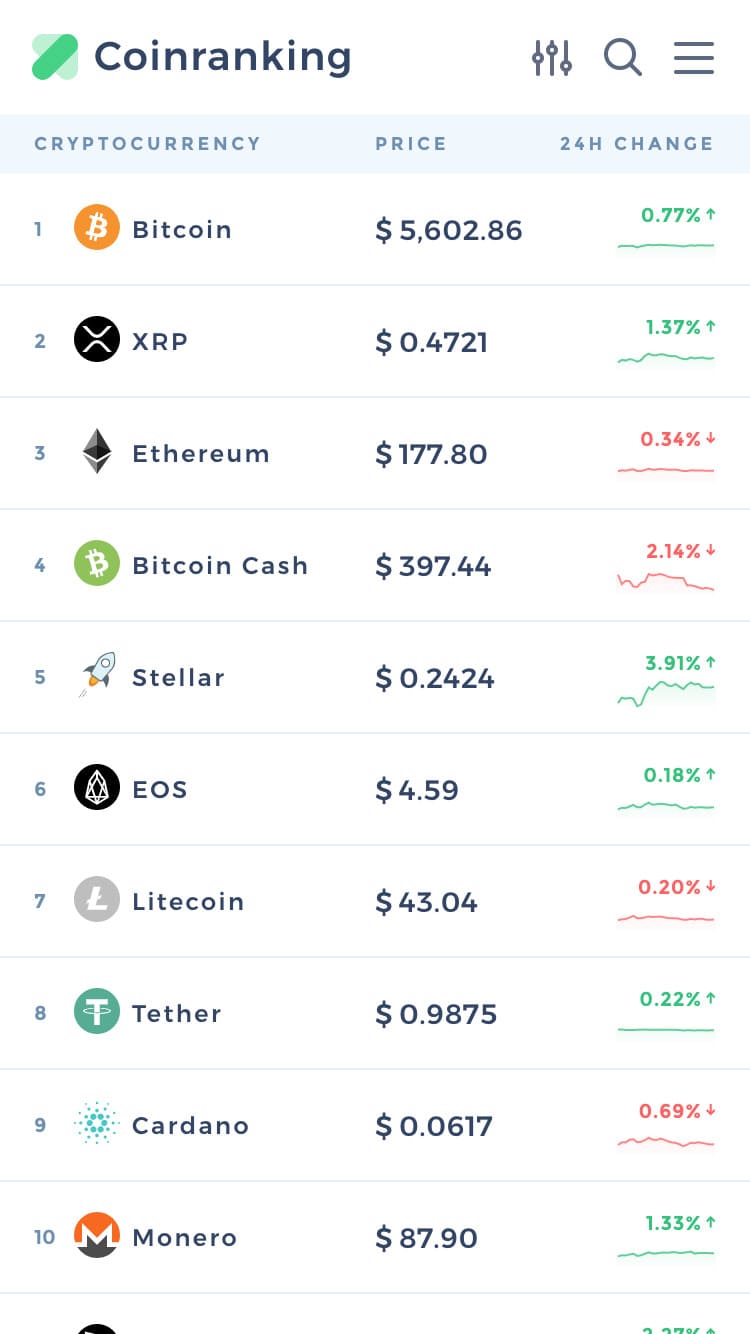Click the Coinranking logo icon
The width and height of the screenshot is (750, 1334).
pos(55,57)
